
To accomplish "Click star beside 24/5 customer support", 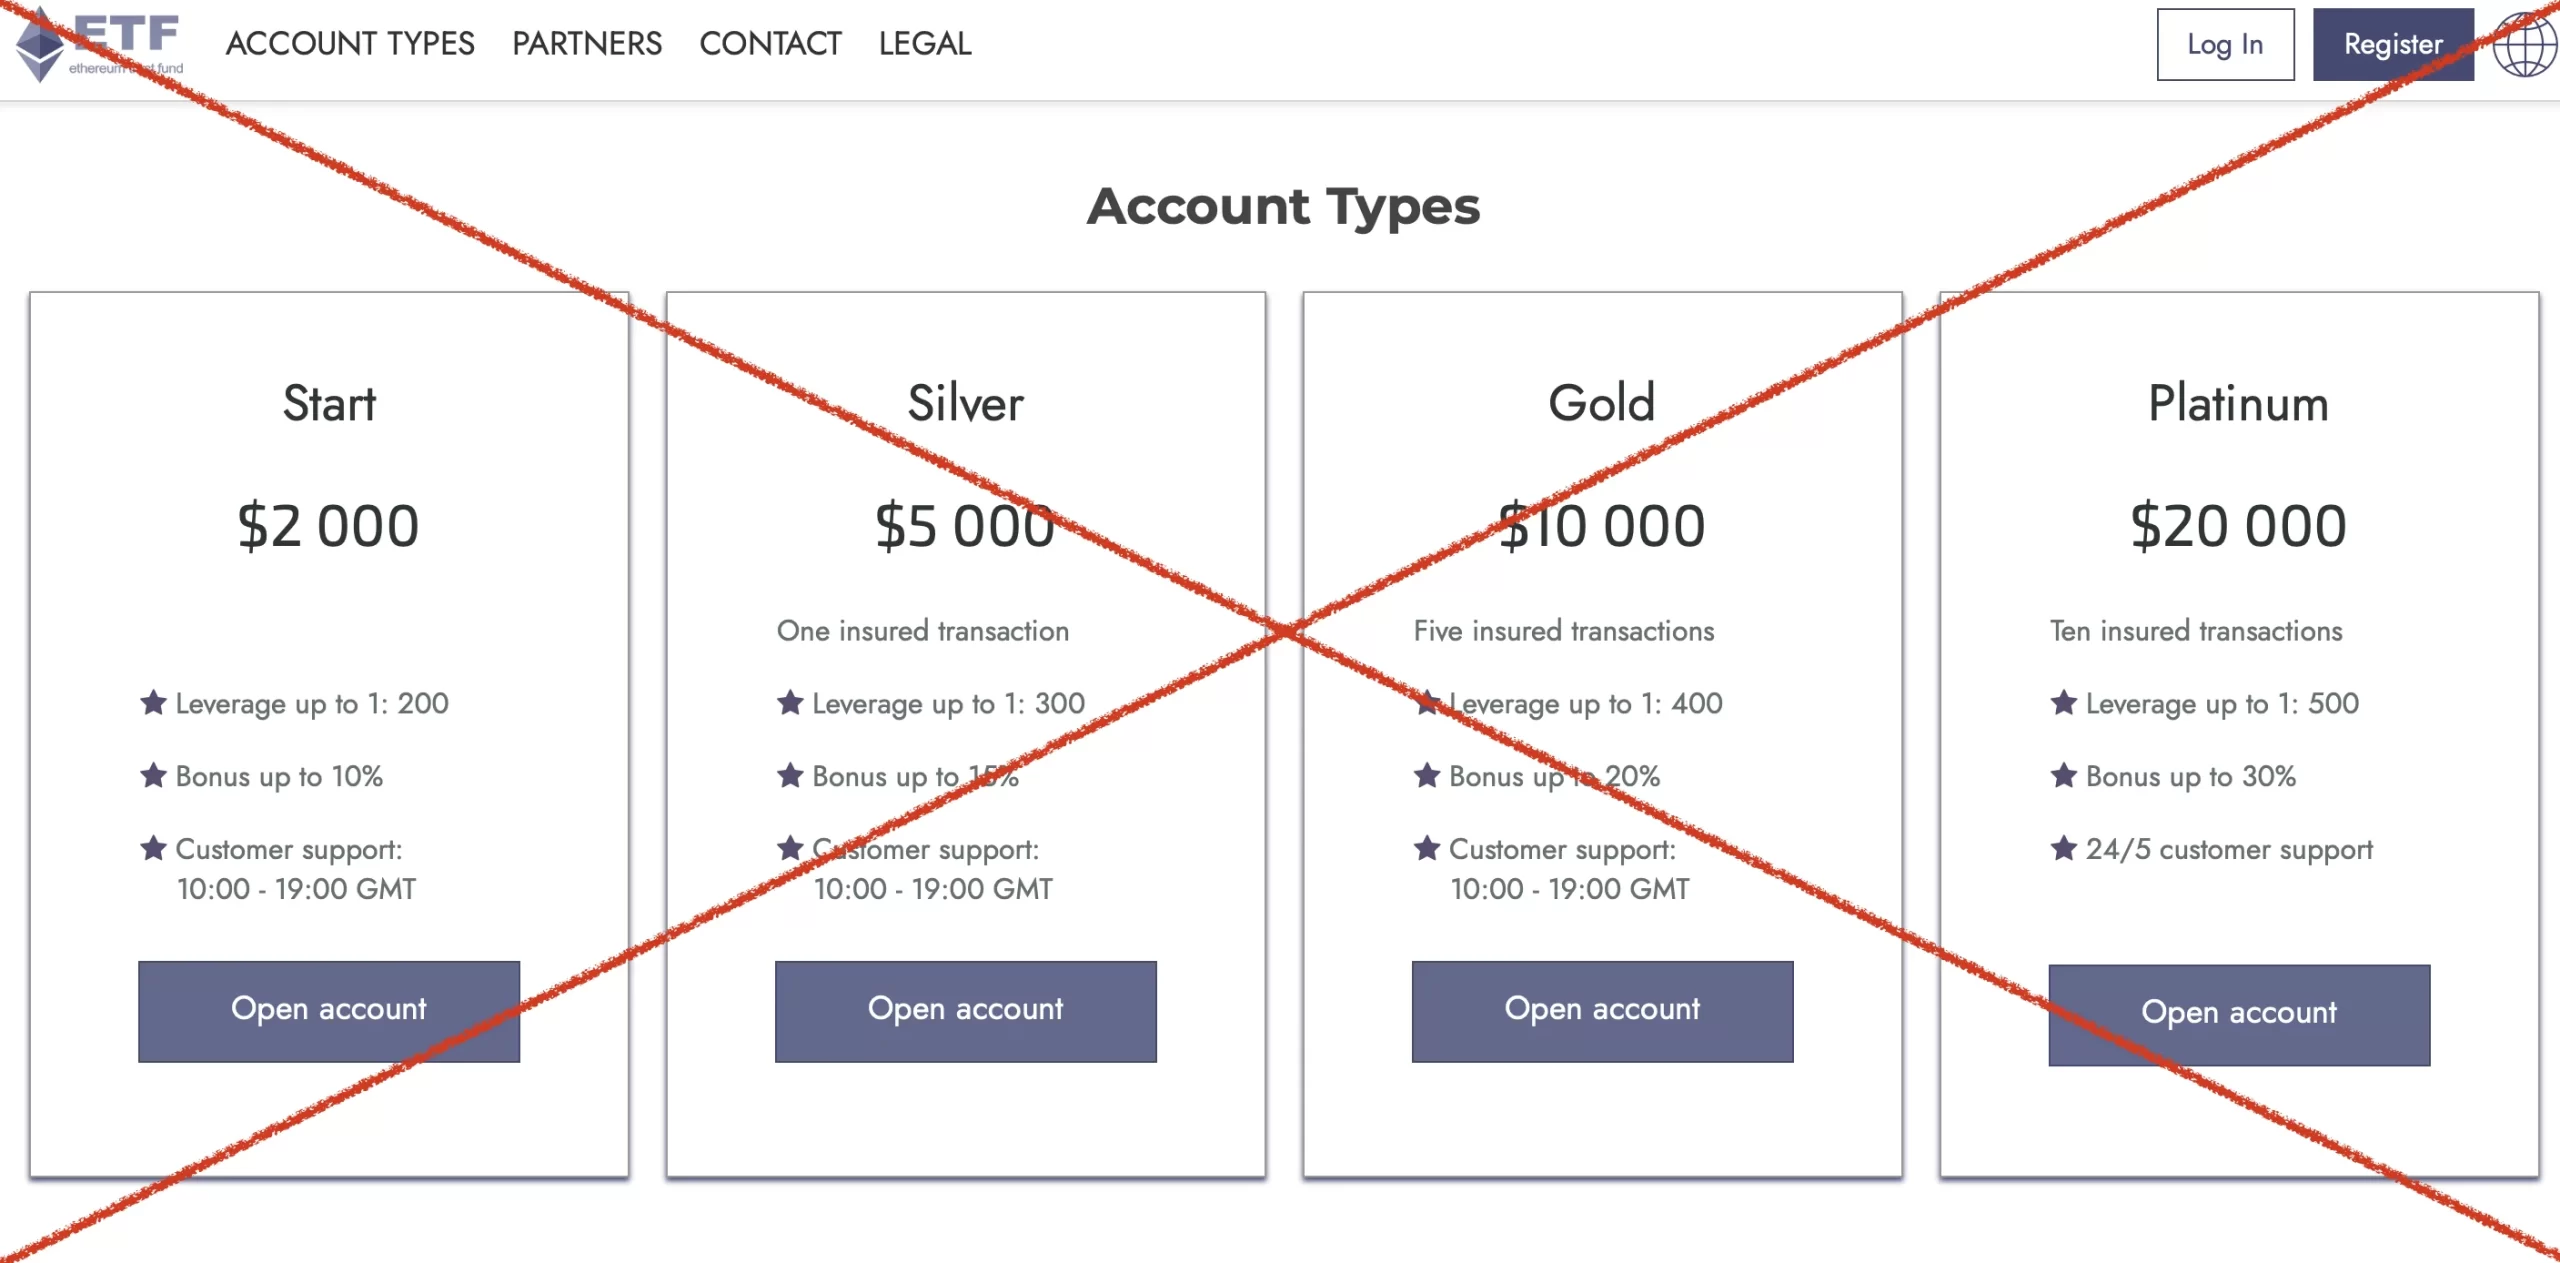I will pos(2064,849).
